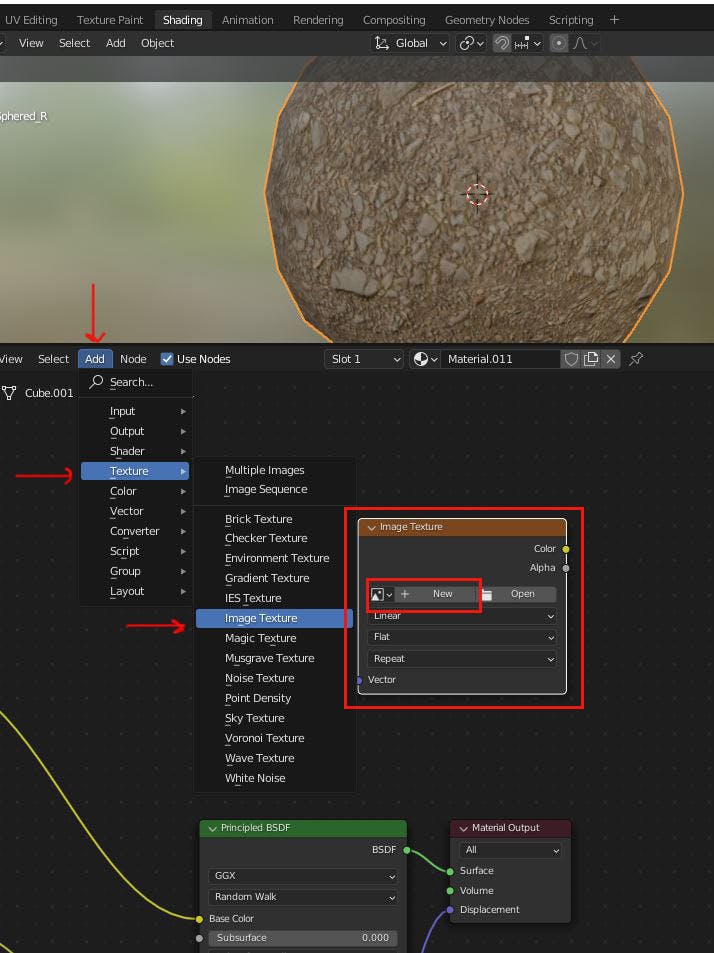Toggle the snap magnet icon
Image resolution: width=714 pixels, height=953 pixels.
[502, 43]
